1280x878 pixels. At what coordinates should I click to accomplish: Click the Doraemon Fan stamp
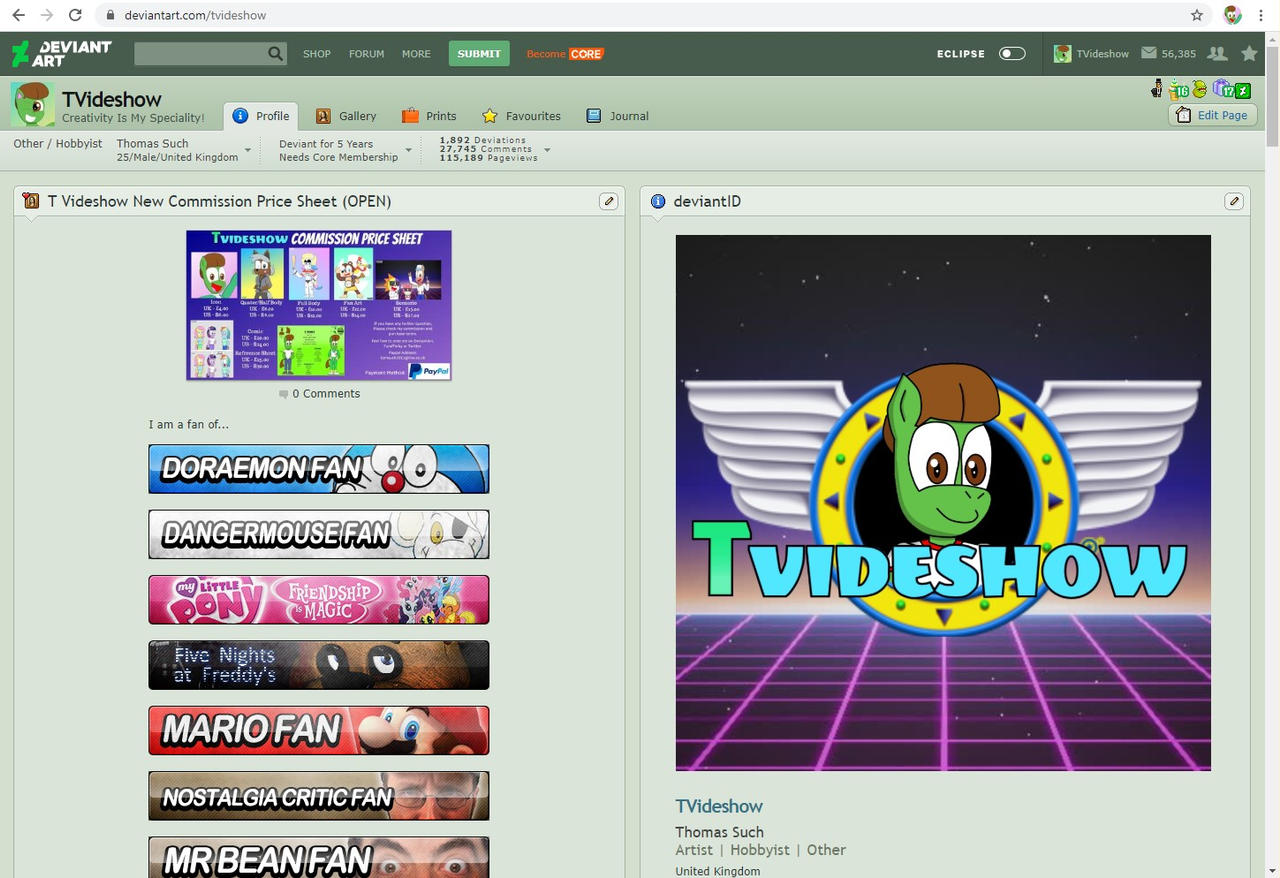click(x=319, y=469)
